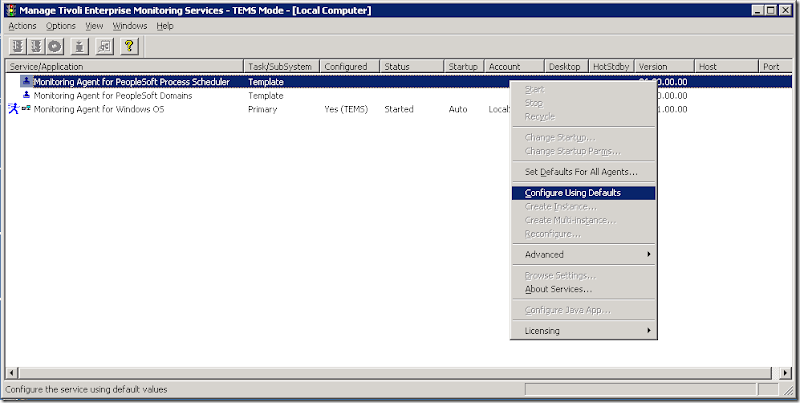This screenshot has width=800, height=403.
Task: Click the Change Startup Parms... entry
Action: 584,152
